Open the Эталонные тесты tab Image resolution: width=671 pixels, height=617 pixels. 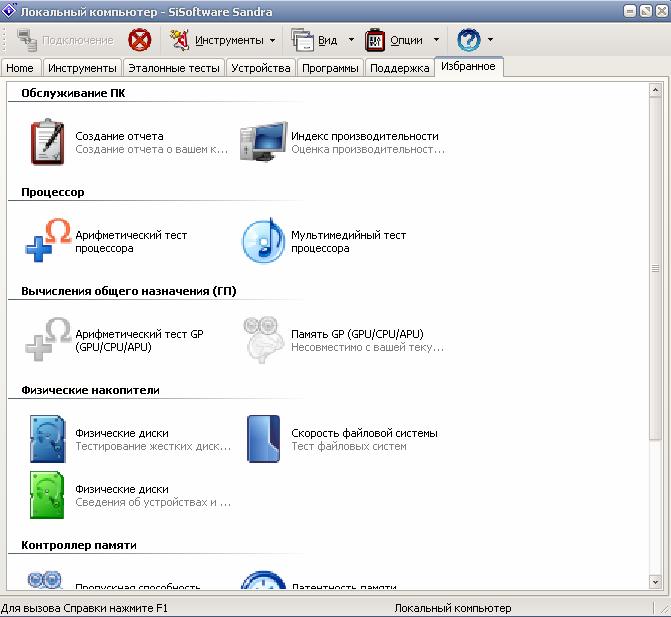coord(174,68)
